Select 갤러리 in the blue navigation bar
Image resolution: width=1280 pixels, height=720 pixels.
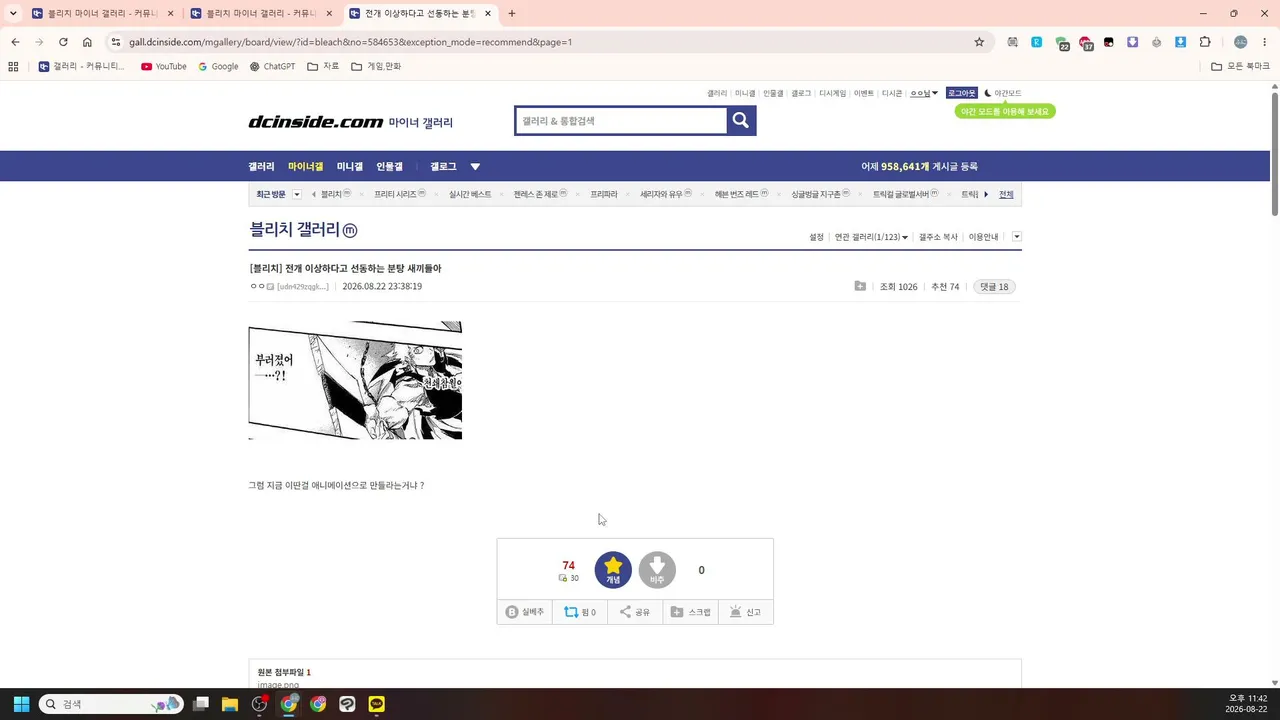point(261,167)
